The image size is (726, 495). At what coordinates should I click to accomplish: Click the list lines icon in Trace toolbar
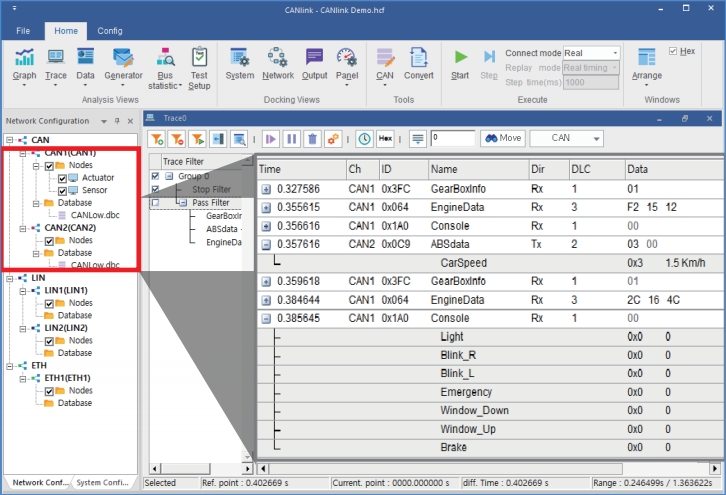point(418,138)
